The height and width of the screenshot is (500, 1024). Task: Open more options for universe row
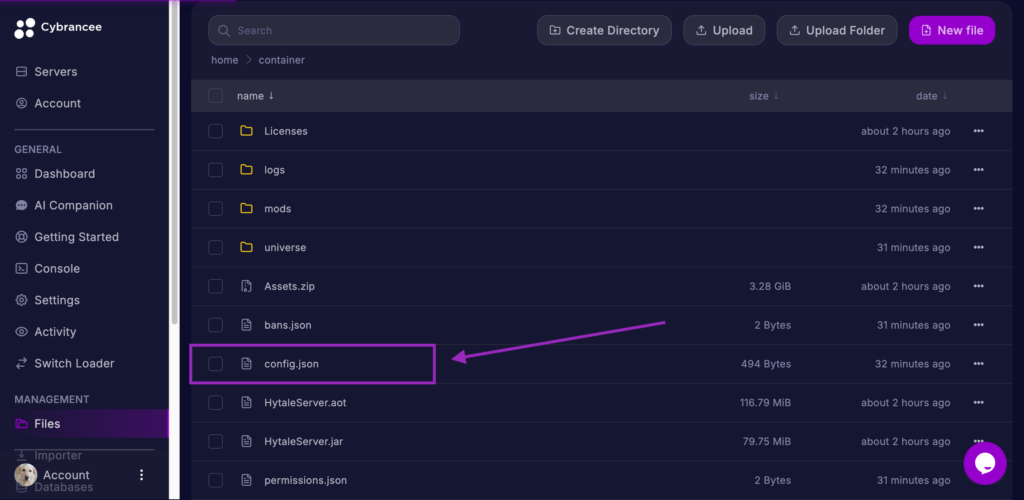pos(978,247)
